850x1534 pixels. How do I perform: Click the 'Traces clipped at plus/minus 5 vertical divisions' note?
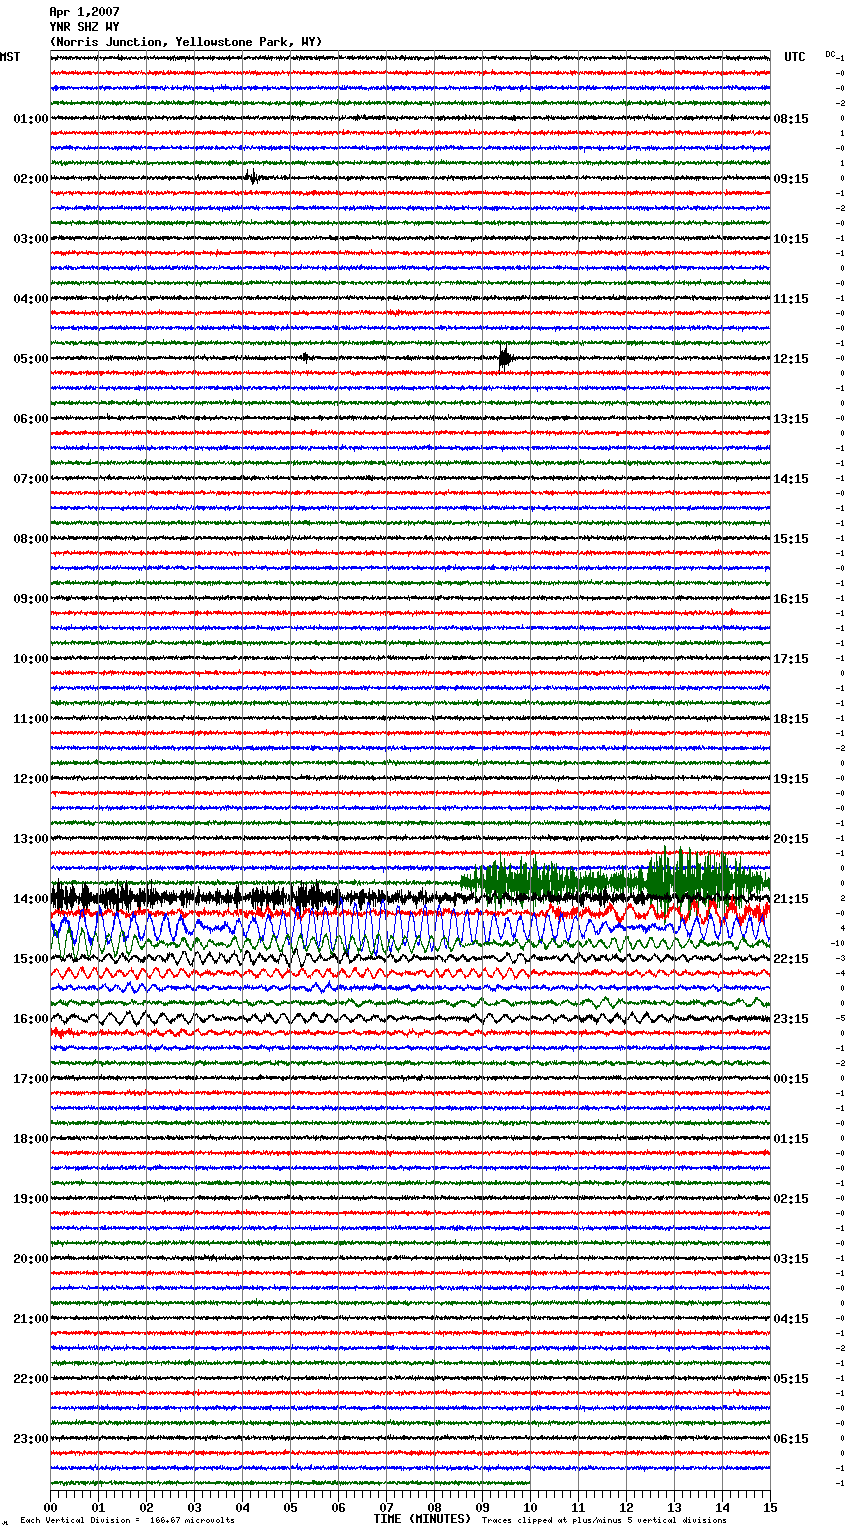point(604,1520)
